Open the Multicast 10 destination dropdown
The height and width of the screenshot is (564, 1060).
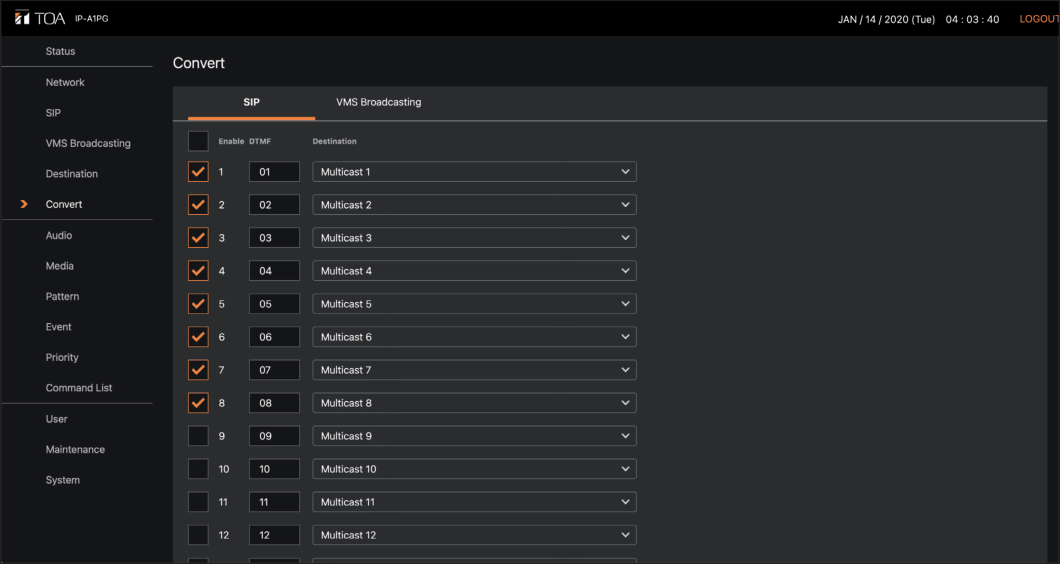474,469
